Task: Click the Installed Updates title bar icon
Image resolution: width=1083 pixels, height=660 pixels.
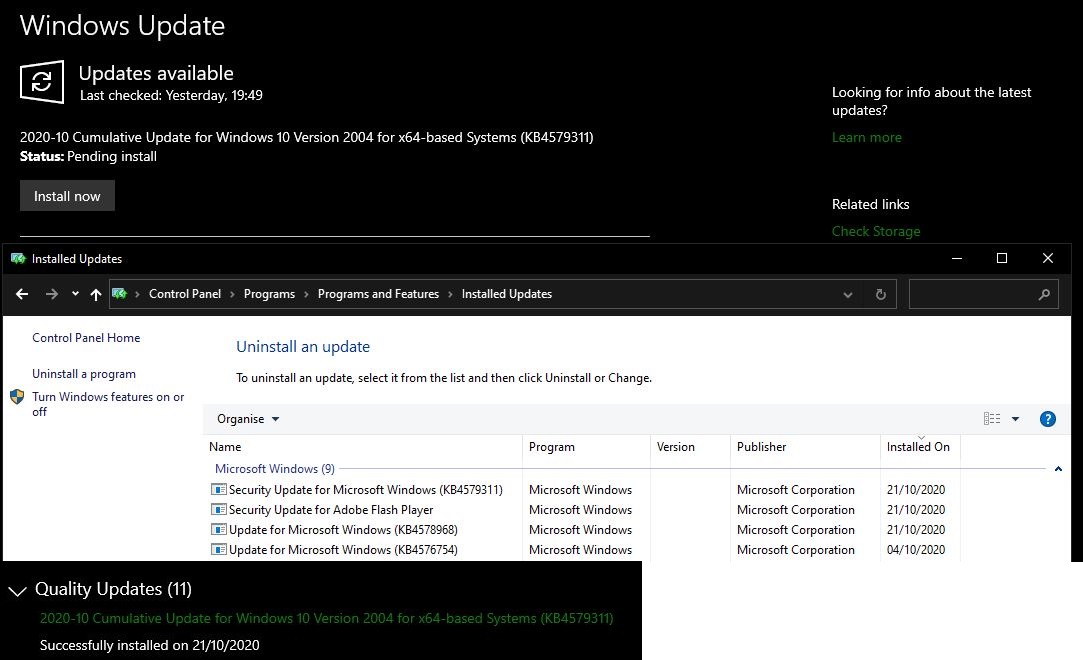Action: (x=18, y=258)
